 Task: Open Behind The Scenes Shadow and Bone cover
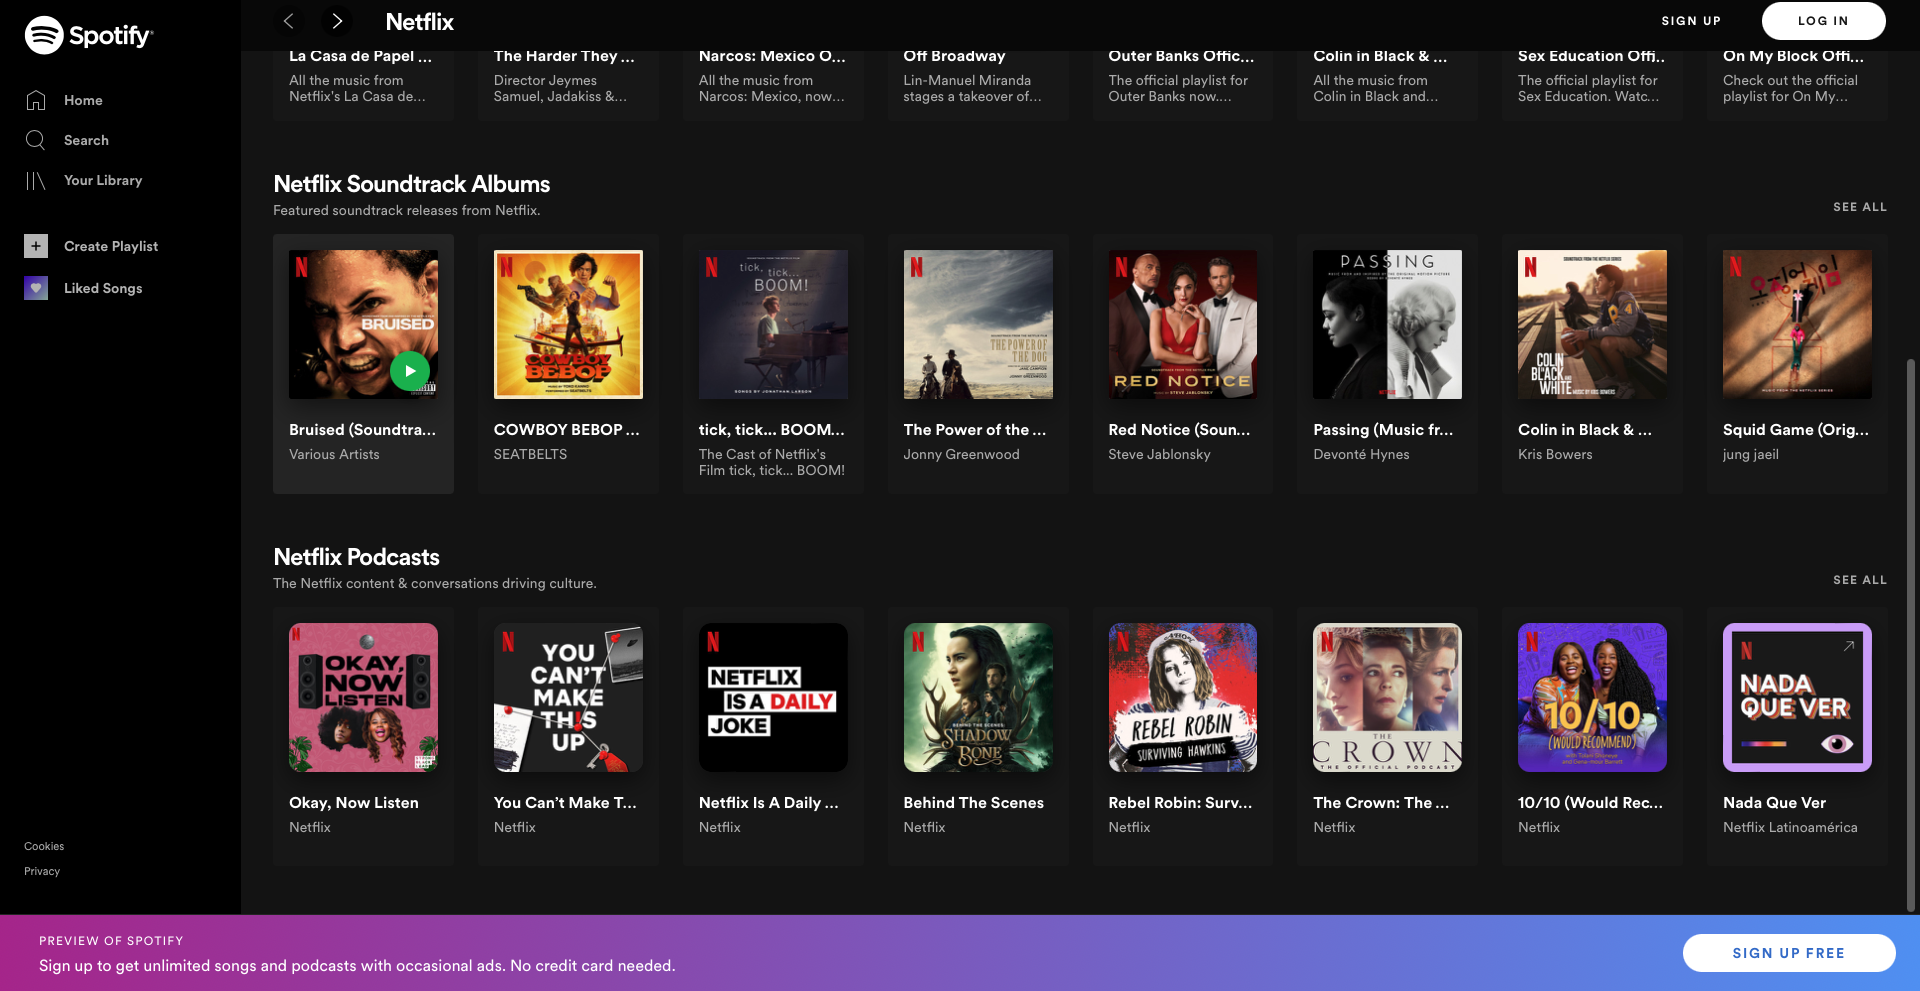pos(978,697)
